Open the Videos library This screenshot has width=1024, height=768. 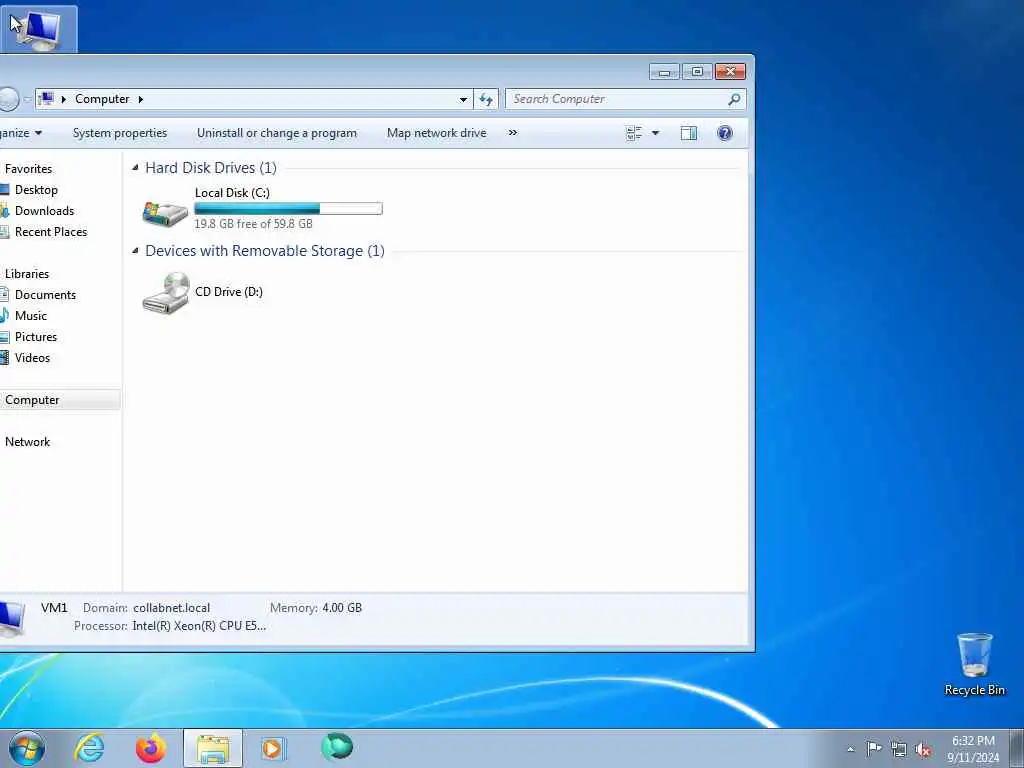(x=32, y=357)
